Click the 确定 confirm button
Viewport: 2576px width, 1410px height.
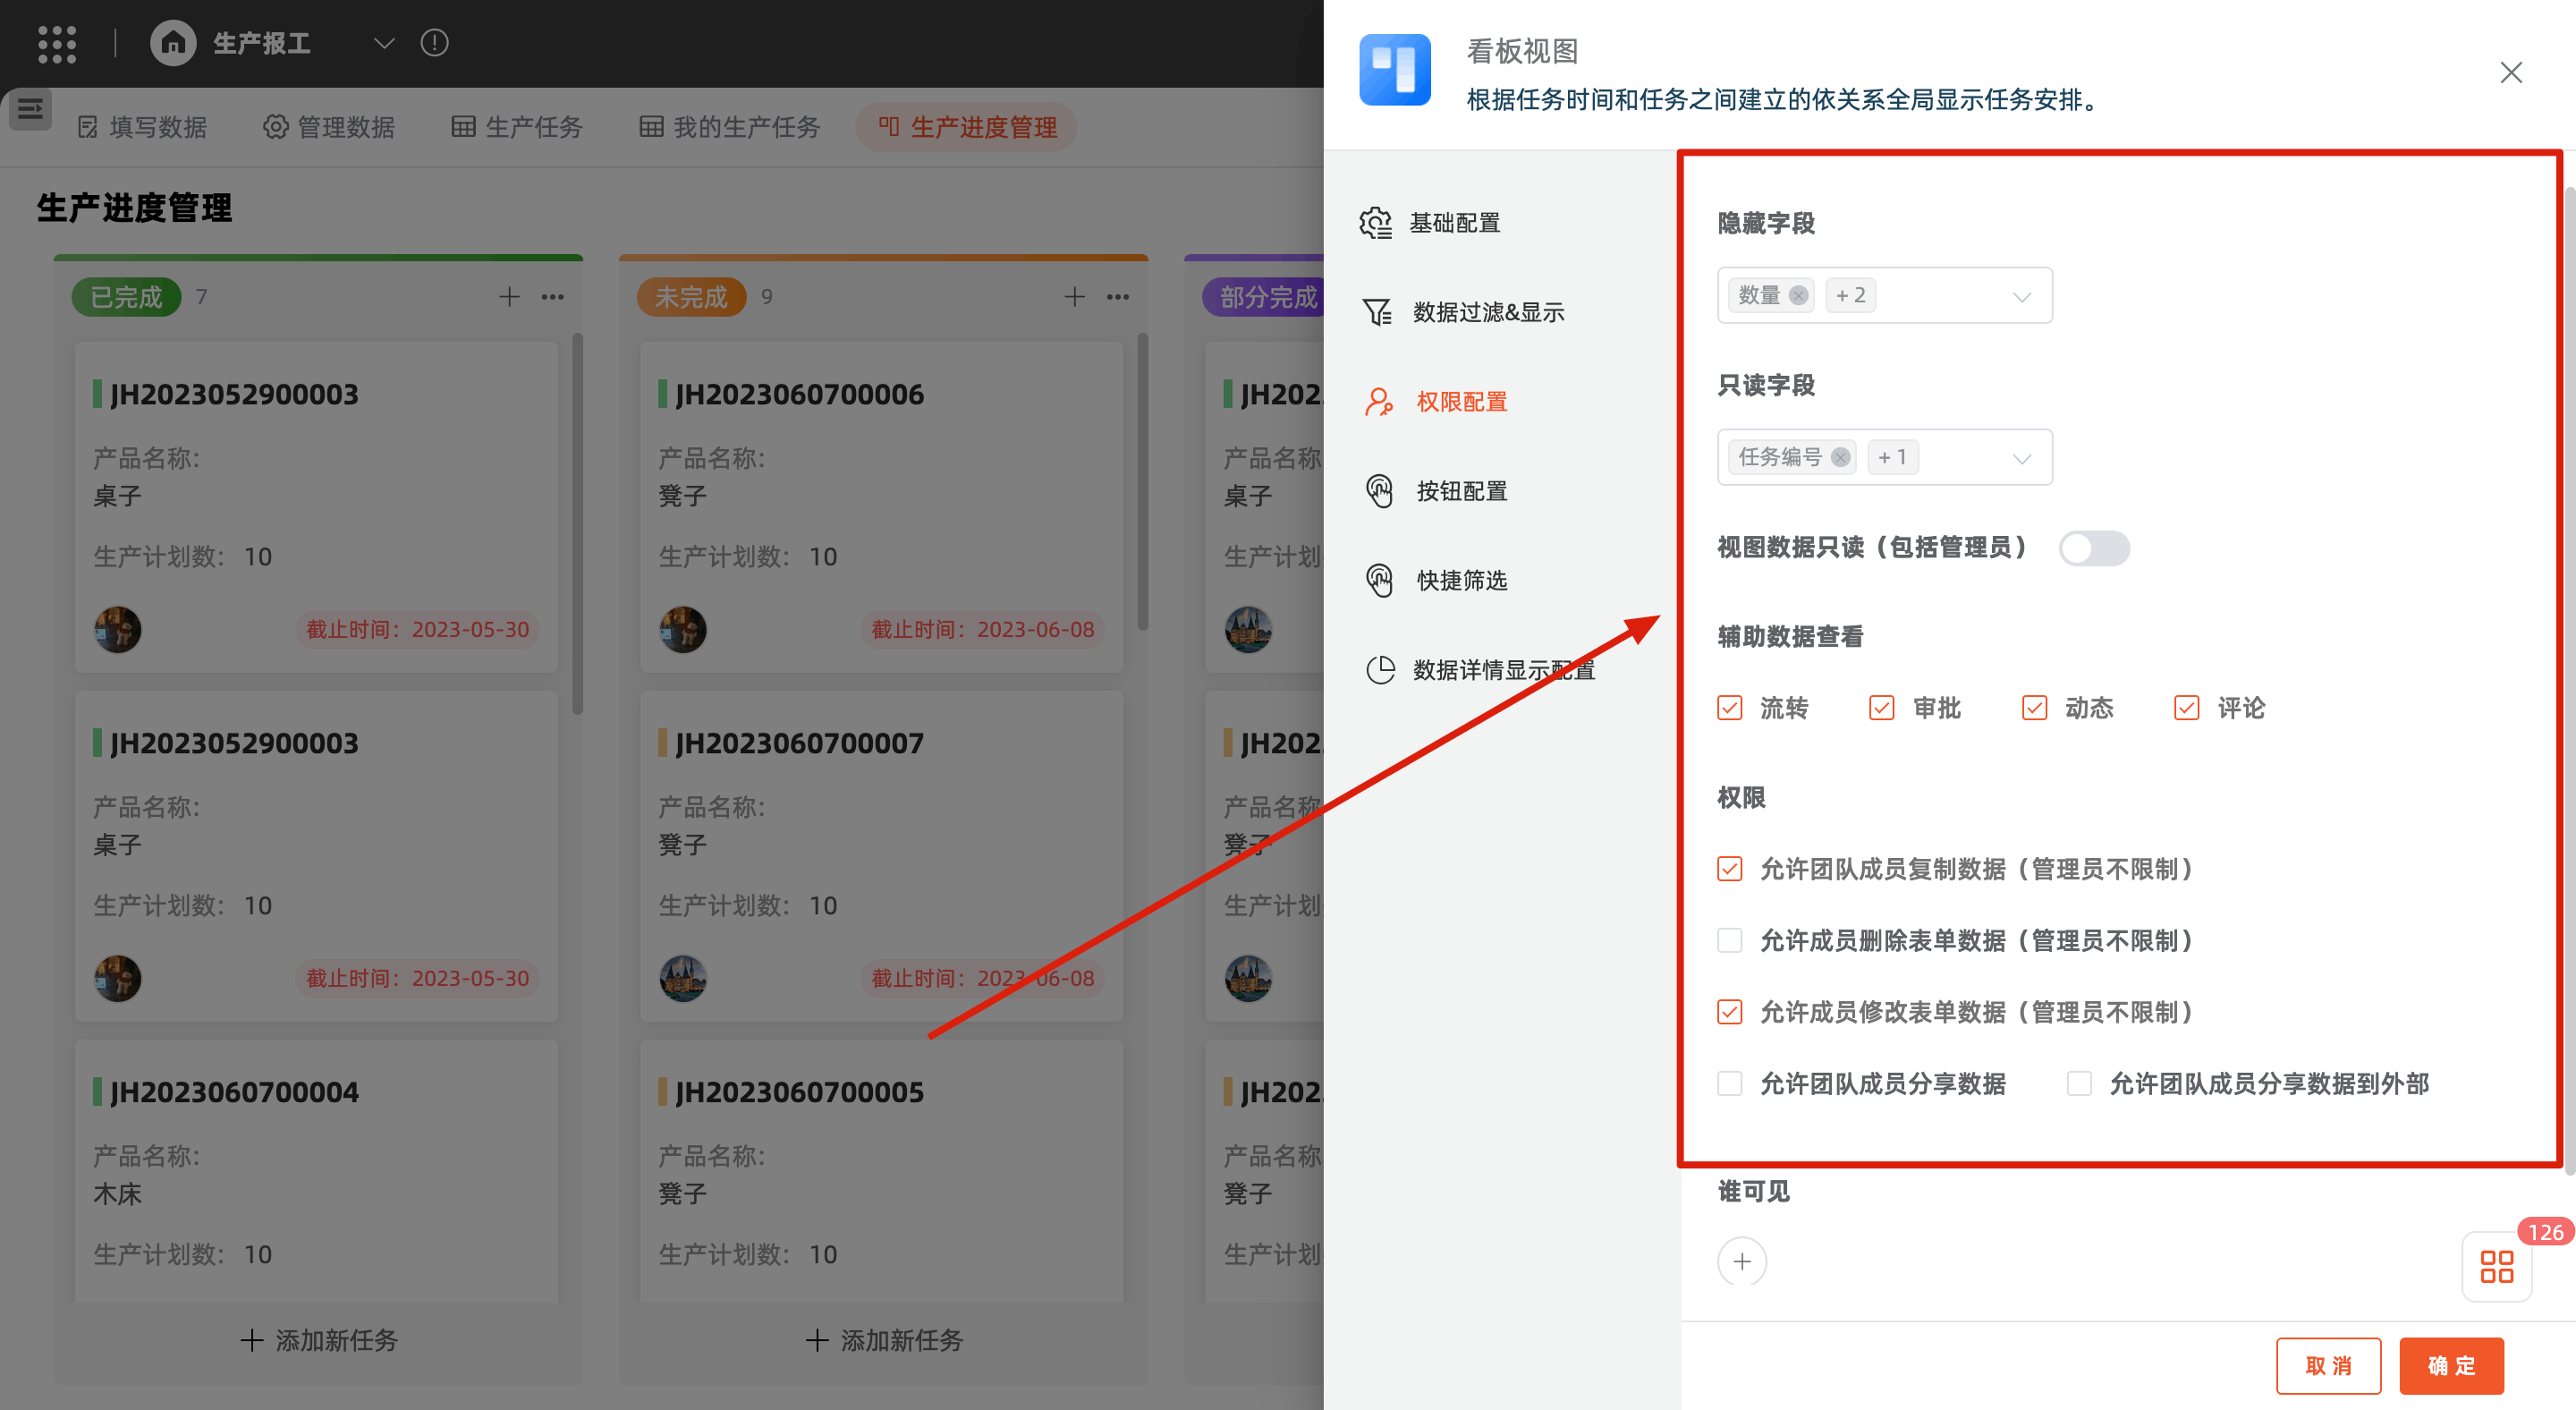click(x=2451, y=1366)
